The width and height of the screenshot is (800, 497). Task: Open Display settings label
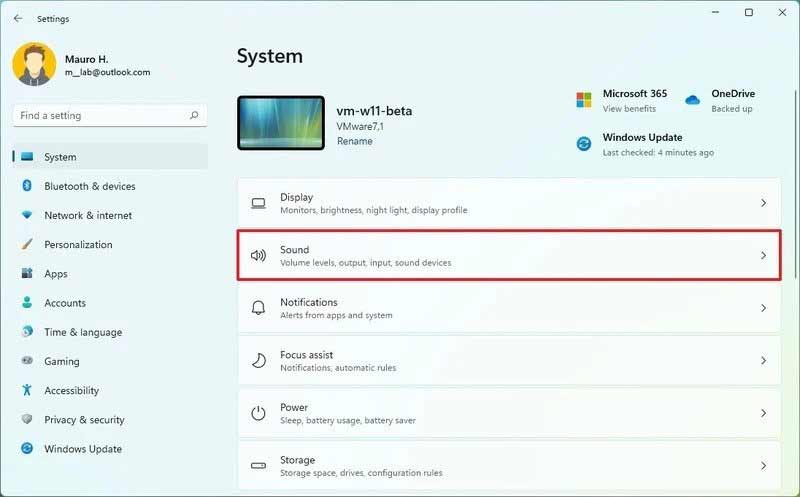[296, 197]
